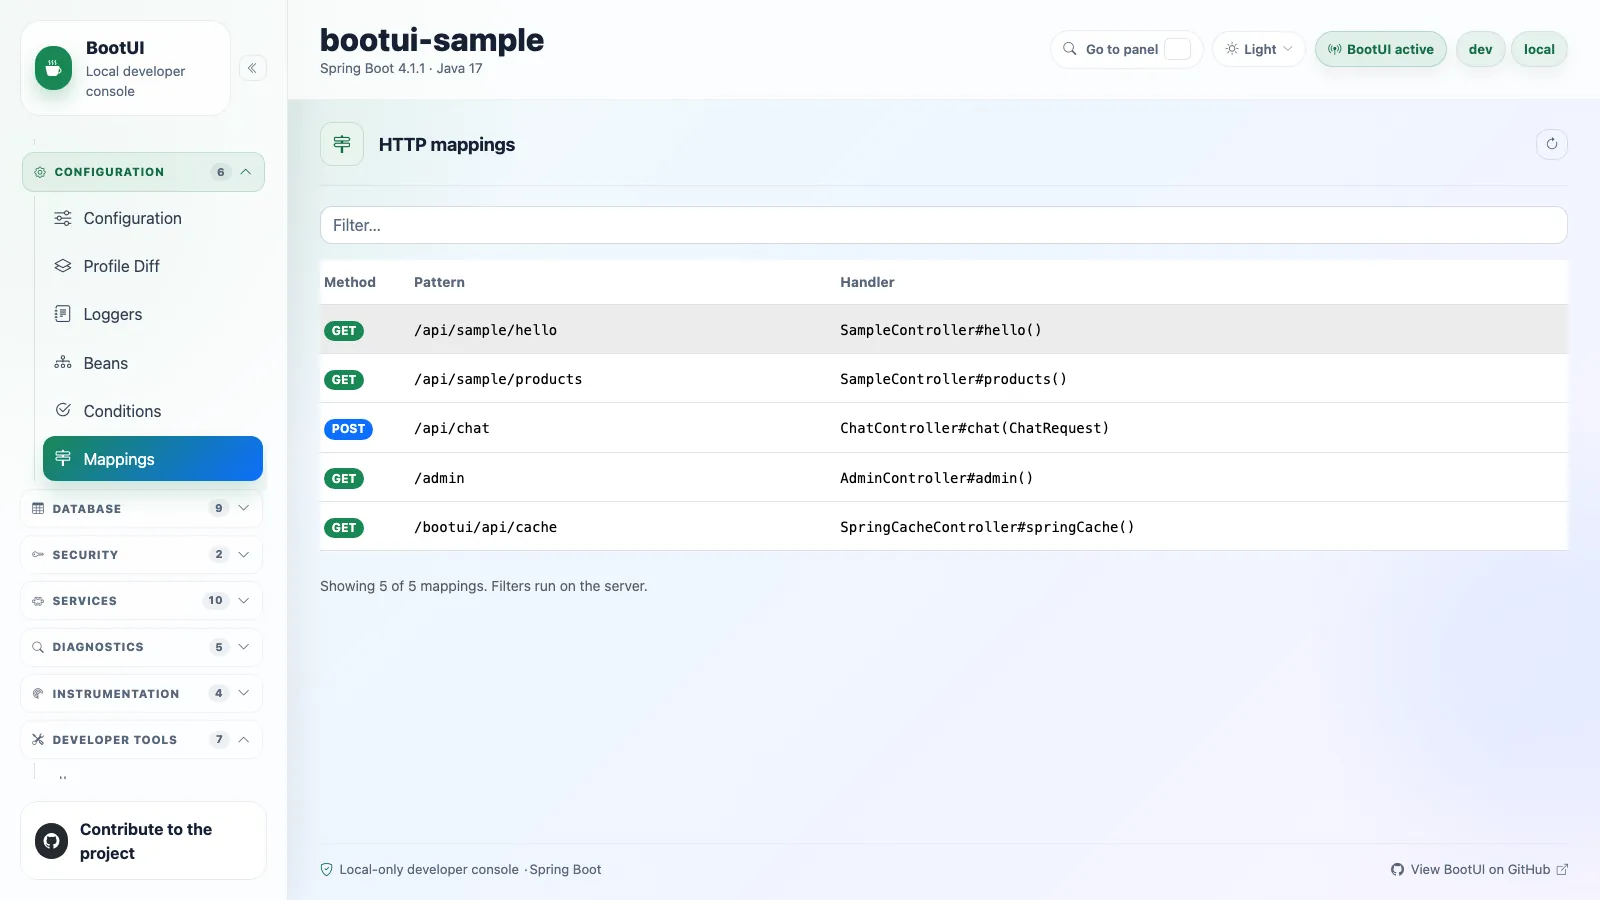Click the GitHub icon in Contribute card
Screen dimensions: 1600x900
pos(51,841)
